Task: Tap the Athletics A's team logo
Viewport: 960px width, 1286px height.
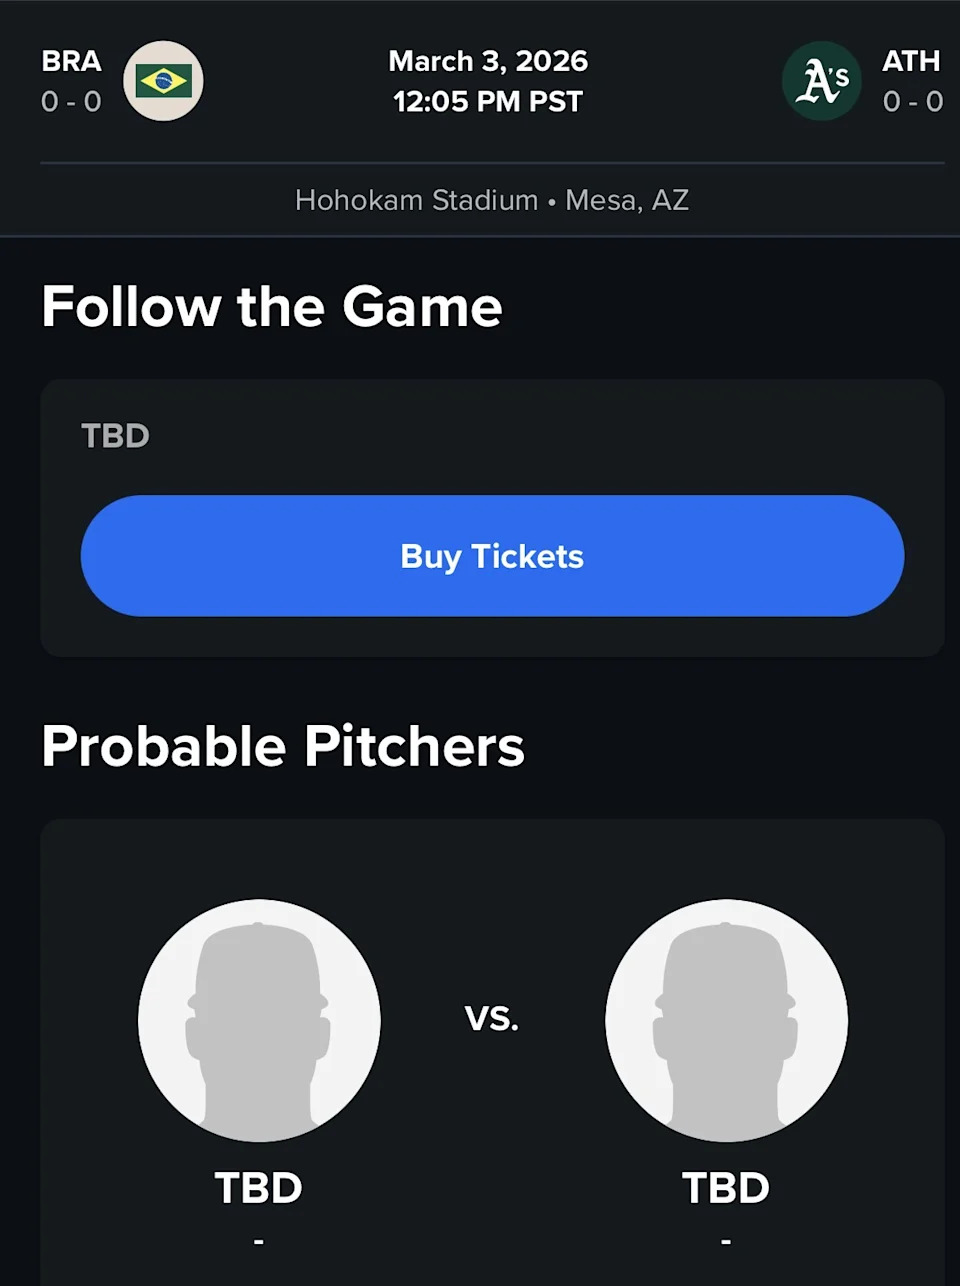Action: (822, 81)
